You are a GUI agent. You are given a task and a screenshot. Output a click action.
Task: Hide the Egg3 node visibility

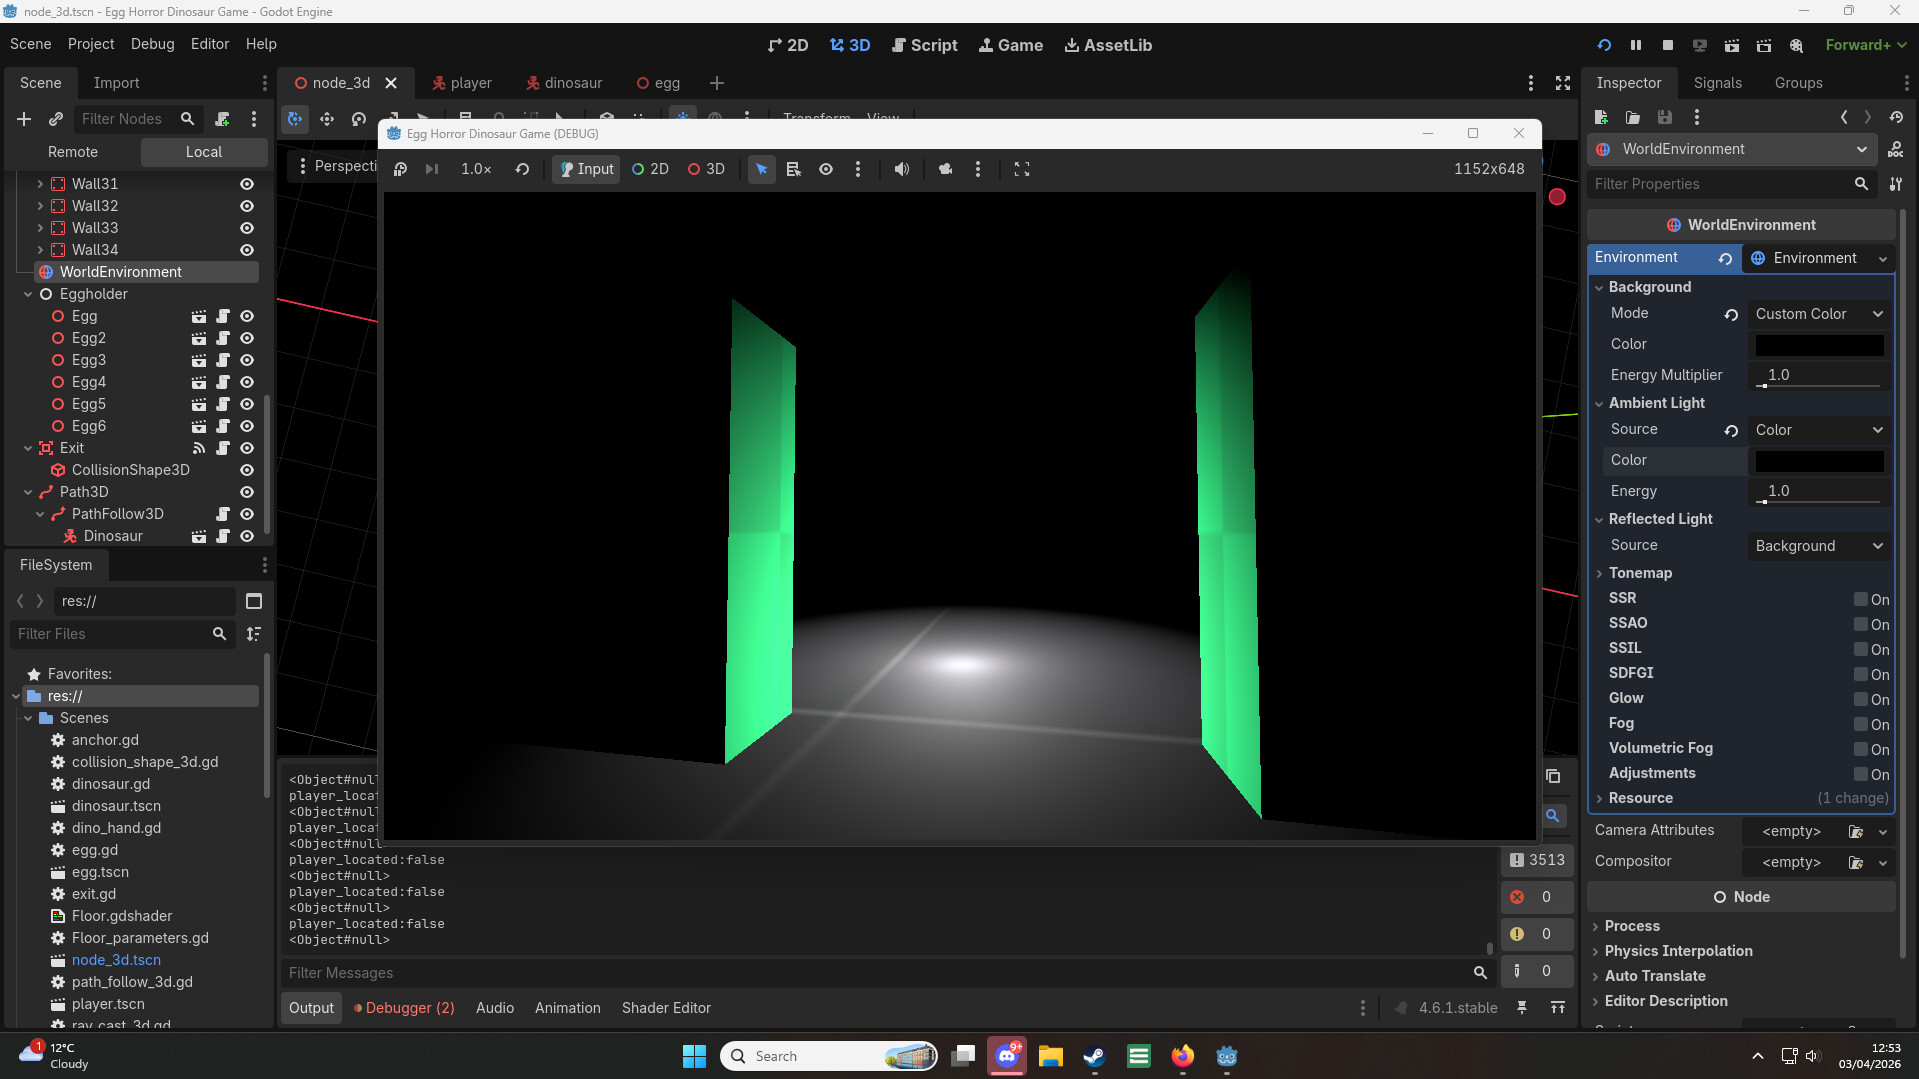247,360
